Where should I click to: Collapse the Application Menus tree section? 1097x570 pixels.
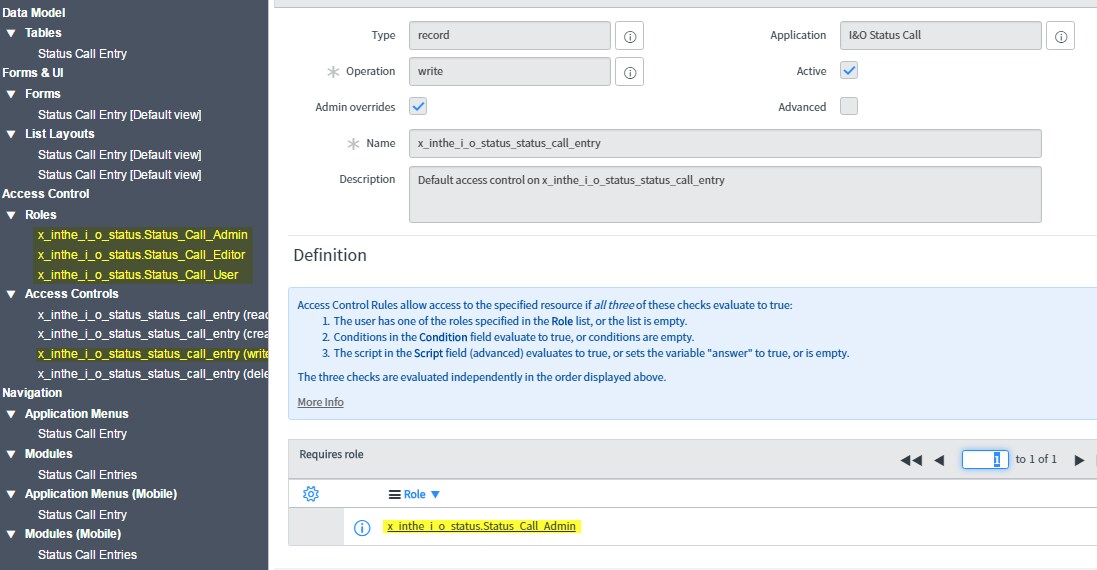(10, 414)
